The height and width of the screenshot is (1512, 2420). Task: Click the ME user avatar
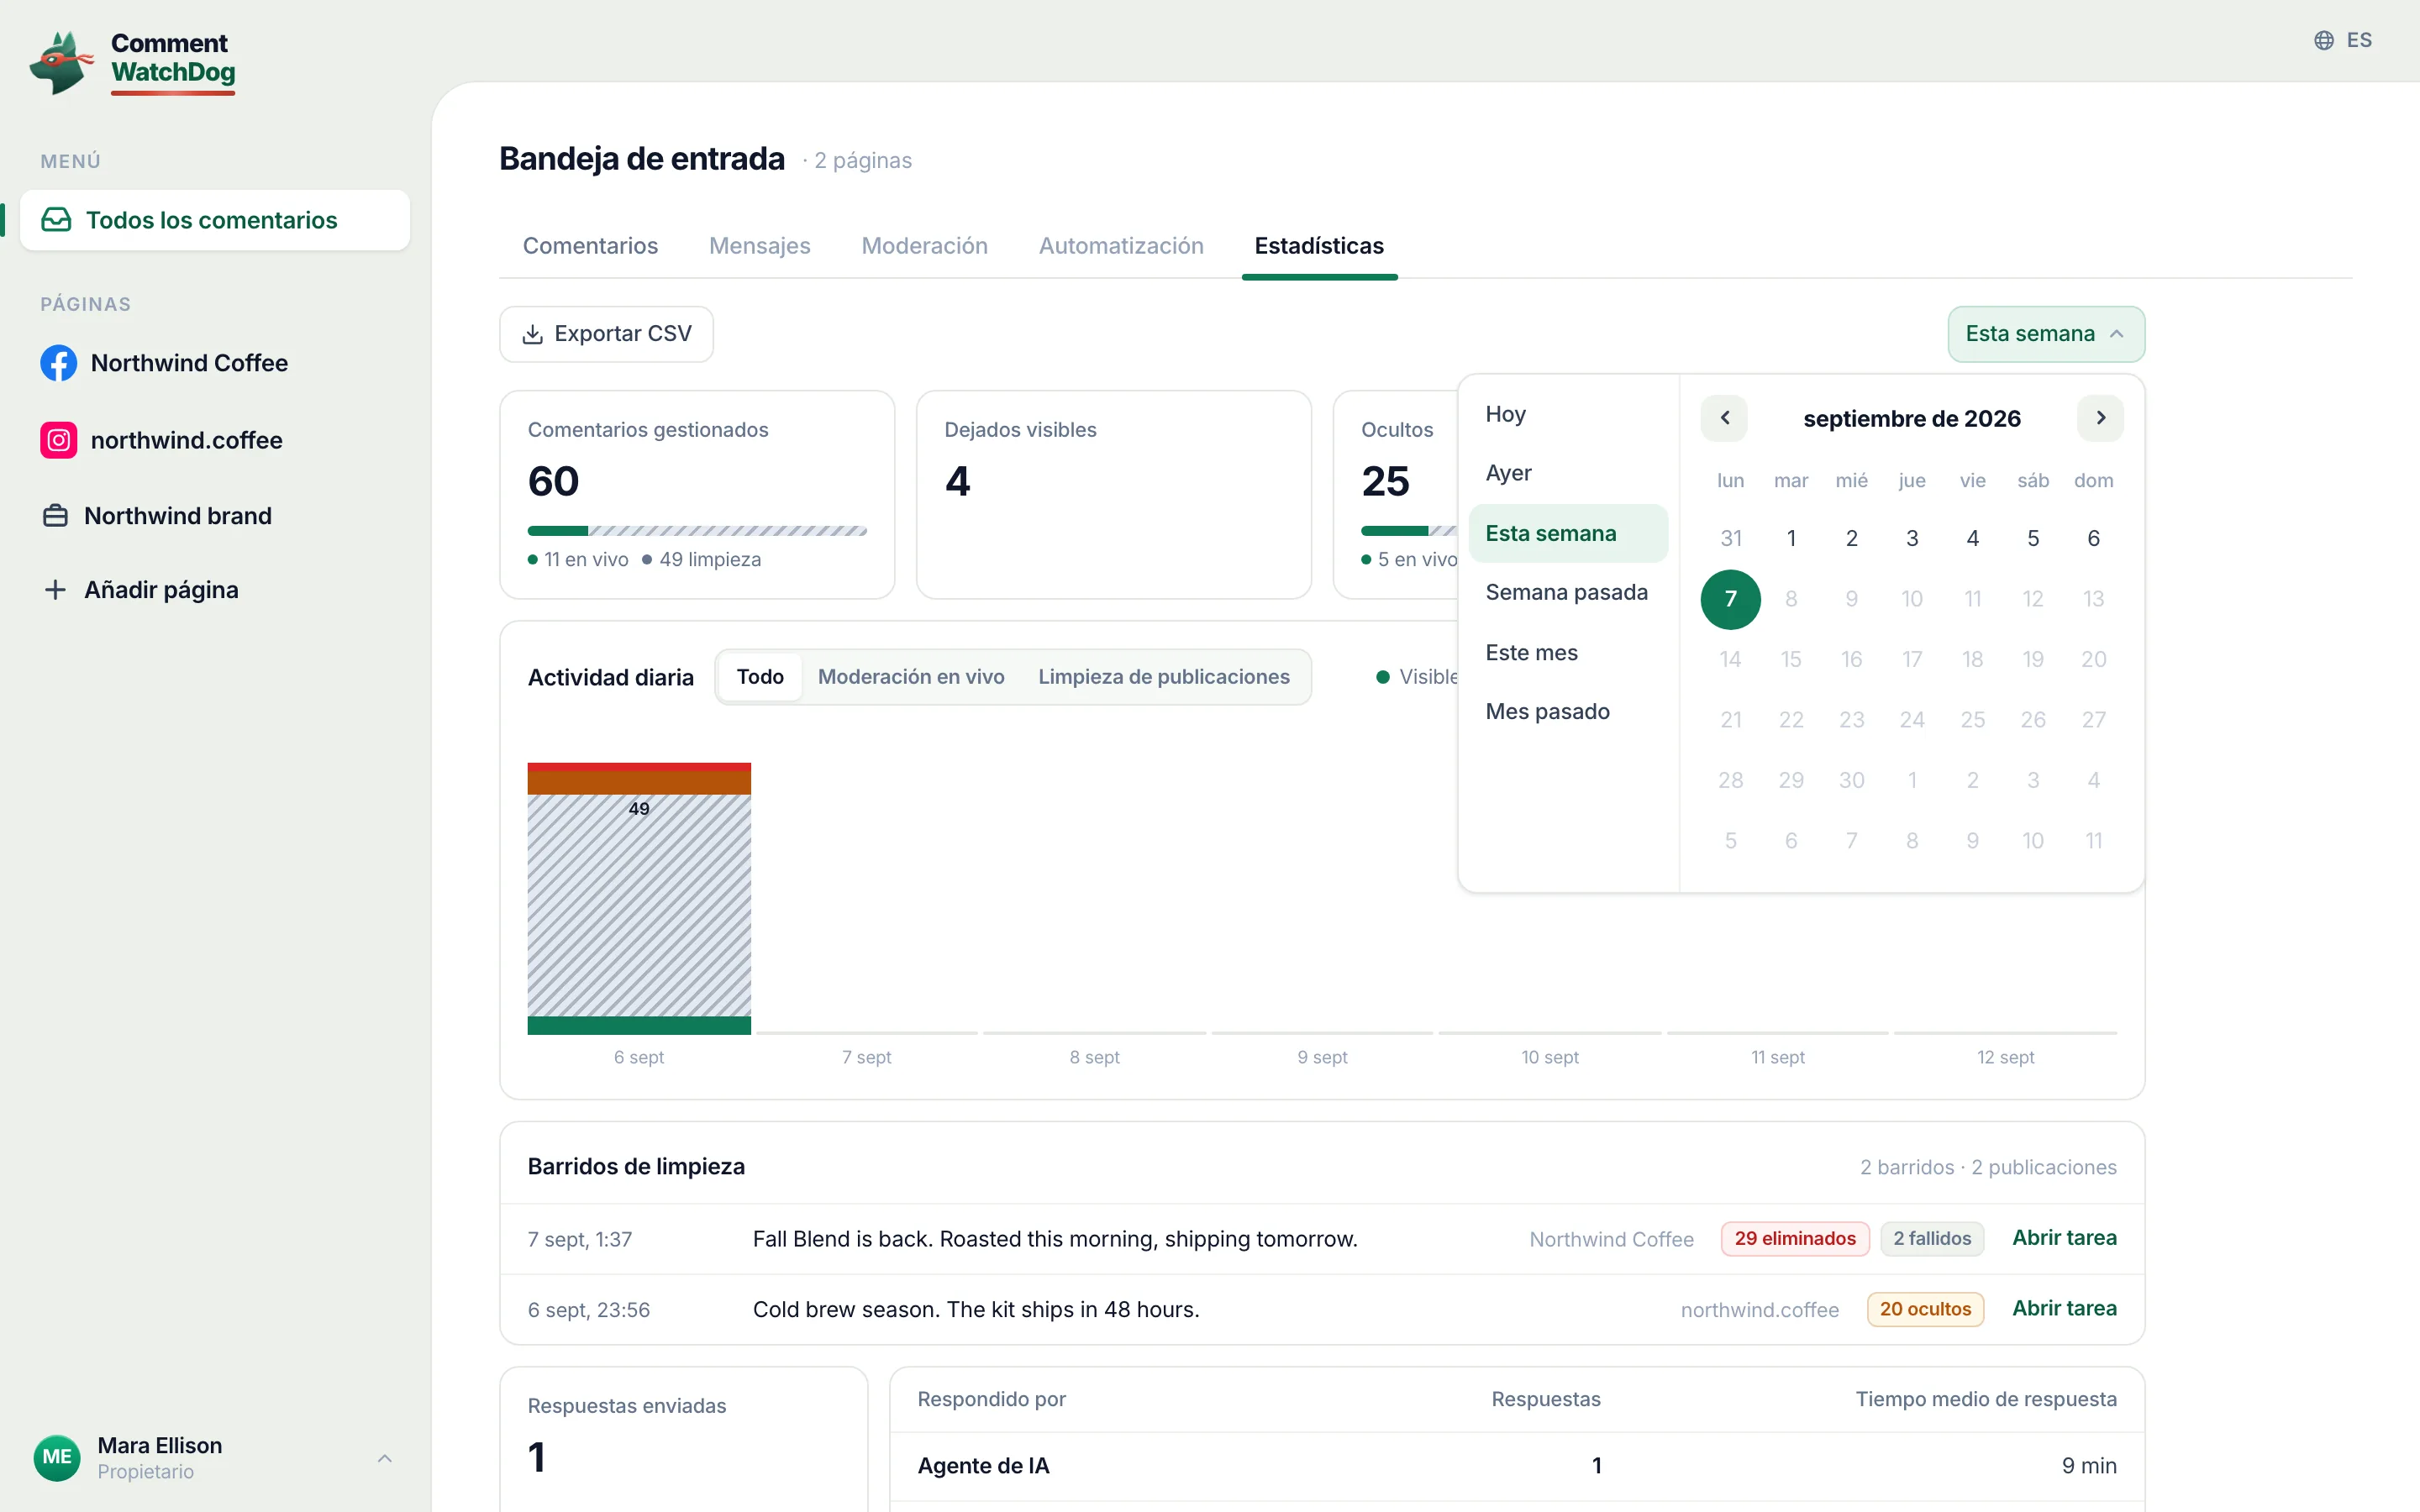(57, 1457)
